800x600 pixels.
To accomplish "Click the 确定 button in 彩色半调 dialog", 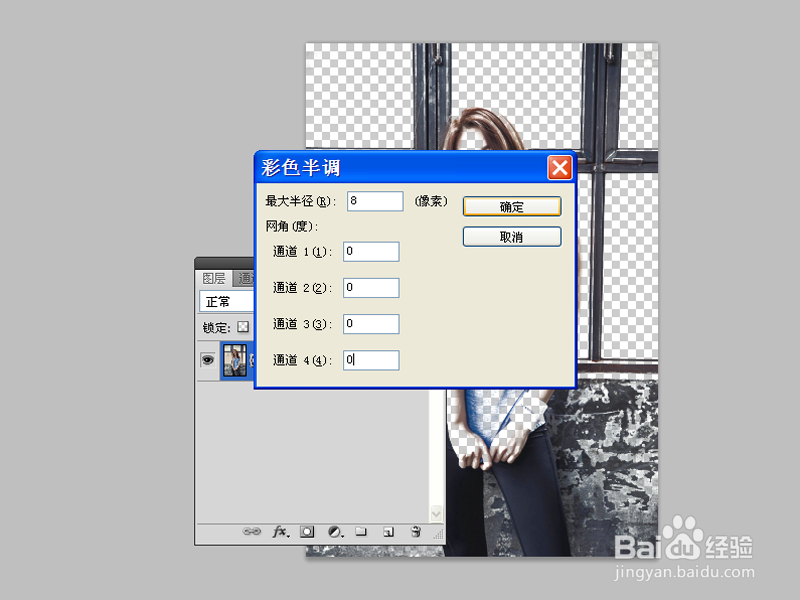I will [512, 207].
